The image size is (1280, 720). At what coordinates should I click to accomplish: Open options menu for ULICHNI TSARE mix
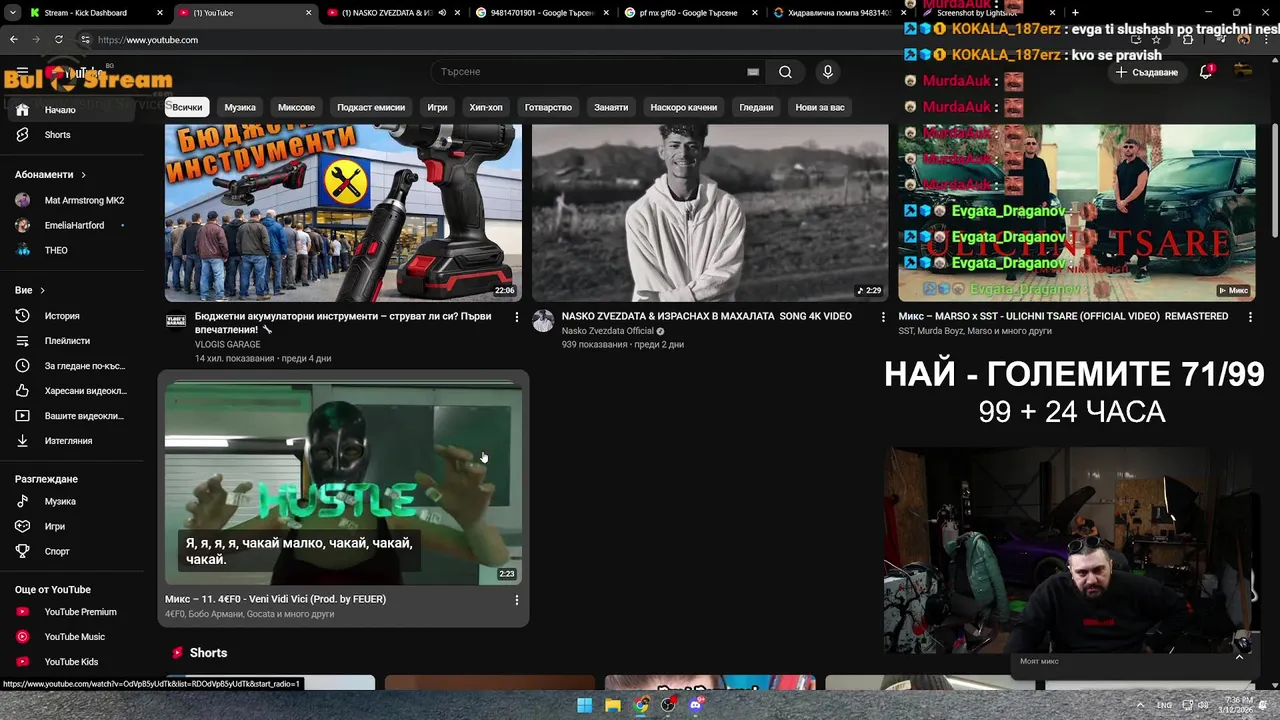pos(1250,317)
